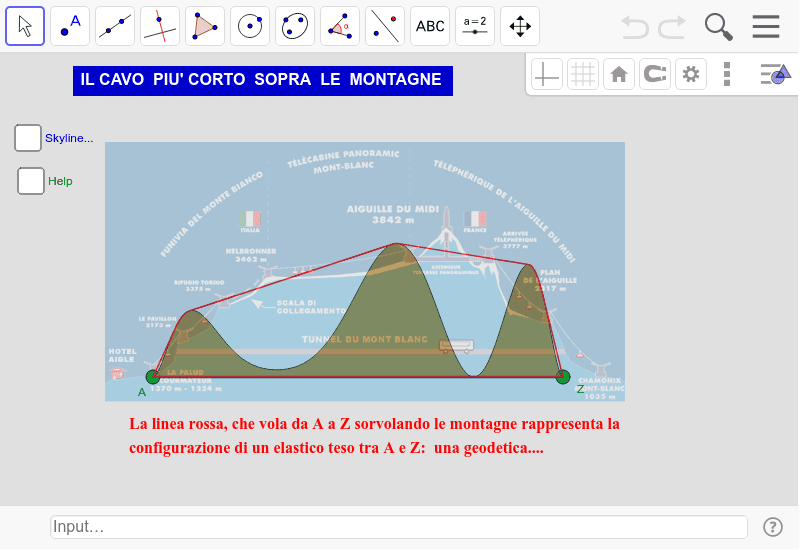The height and width of the screenshot is (550, 800).
Task: Open the input help question mark
Action: pyautogui.click(x=772, y=527)
